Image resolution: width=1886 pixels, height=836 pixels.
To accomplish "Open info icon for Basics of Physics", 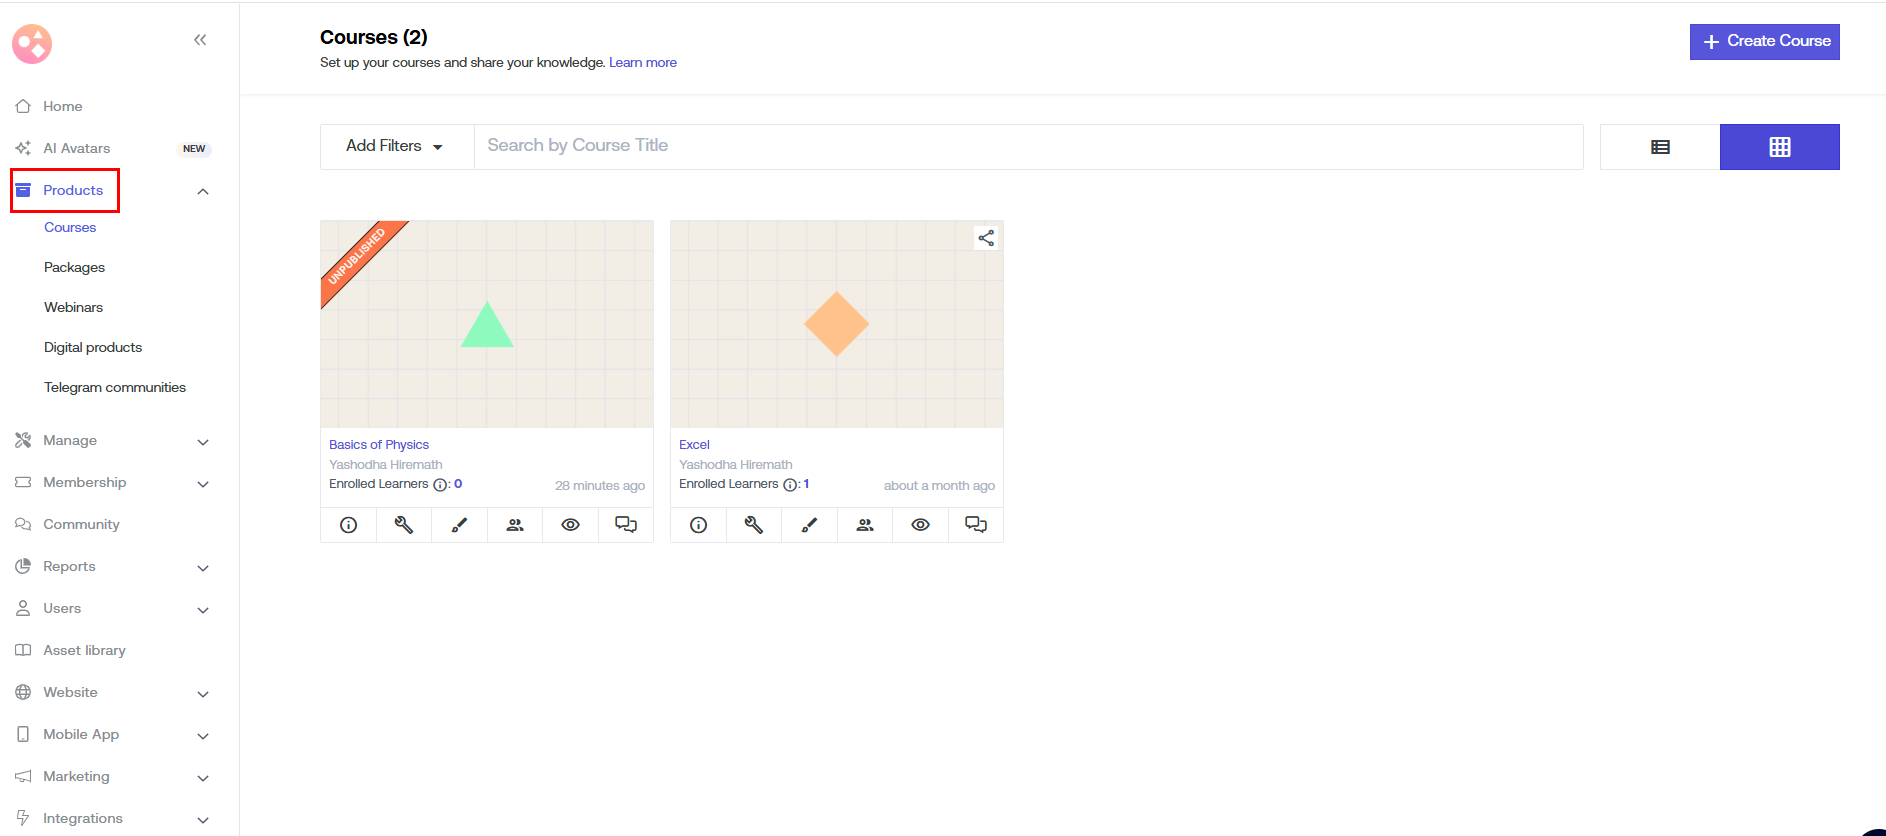I will 348,525.
